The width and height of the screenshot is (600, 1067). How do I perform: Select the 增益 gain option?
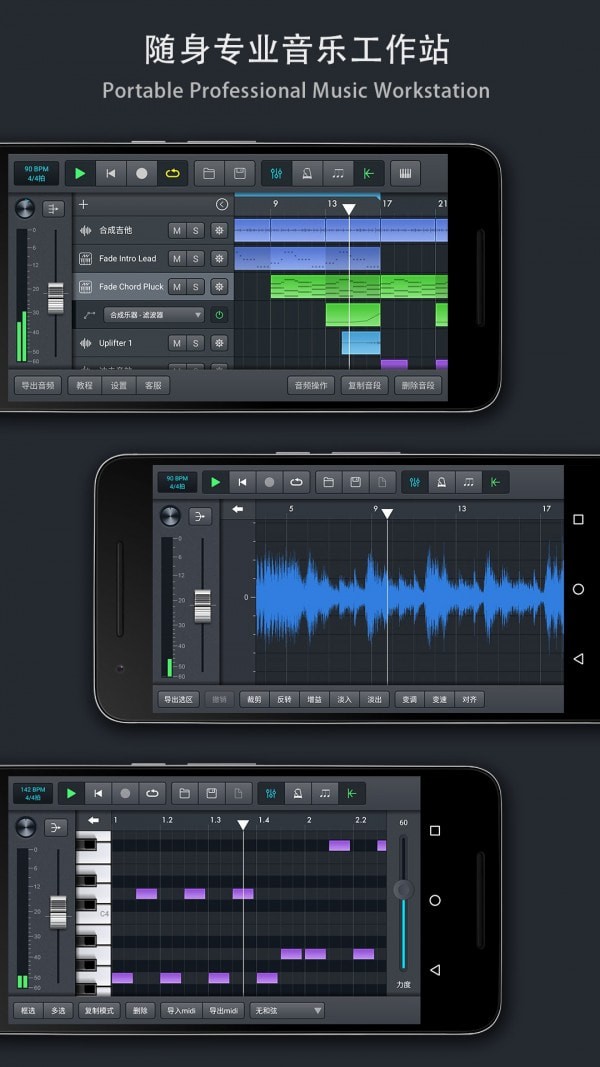click(314, 699)
